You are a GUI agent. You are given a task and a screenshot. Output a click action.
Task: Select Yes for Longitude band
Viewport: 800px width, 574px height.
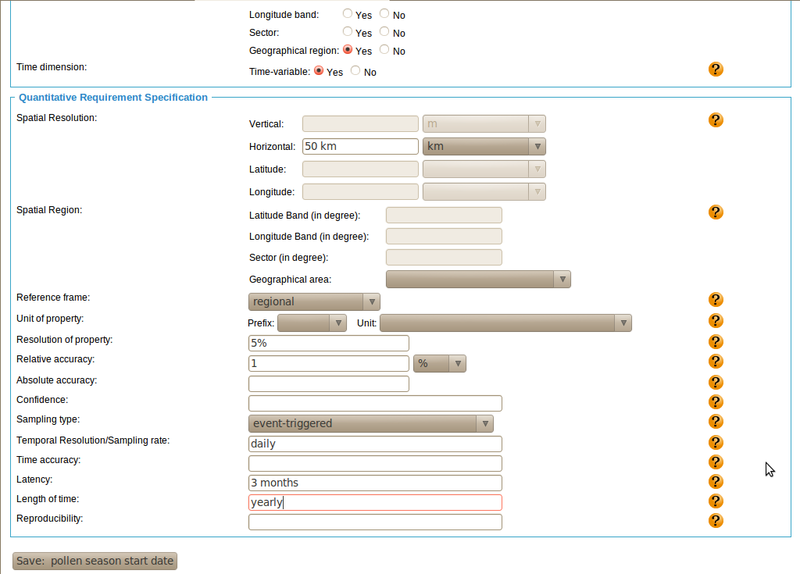347,15
